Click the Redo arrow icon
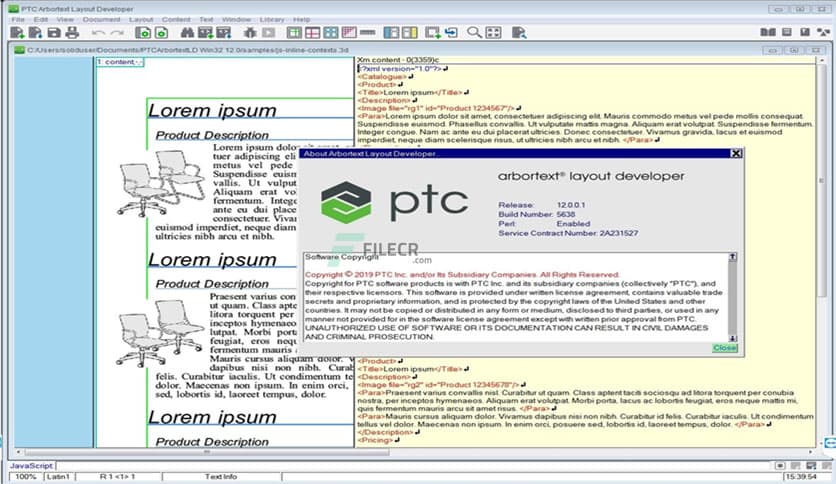Image resolution: width=836 pixels, height=484 pixels. coord(117,33)
